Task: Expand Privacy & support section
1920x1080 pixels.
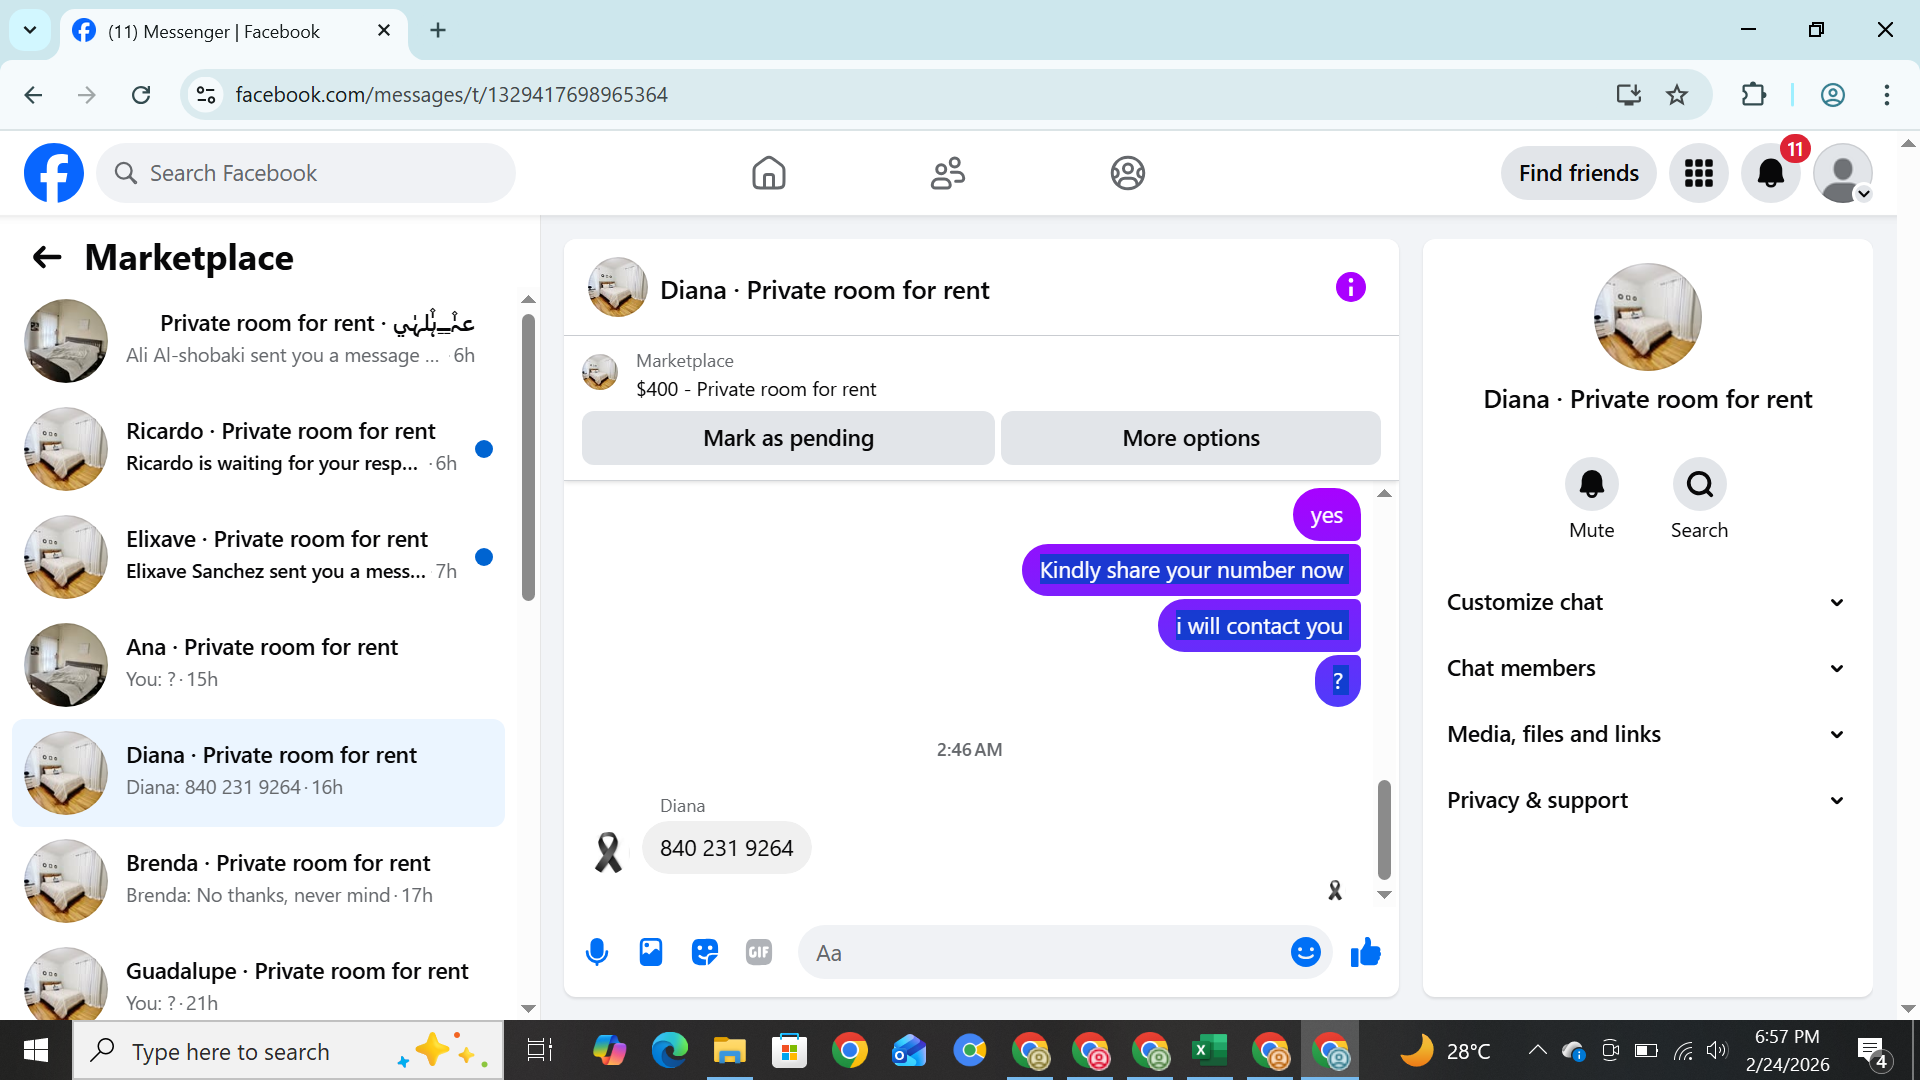Action: coord(1645,800)
